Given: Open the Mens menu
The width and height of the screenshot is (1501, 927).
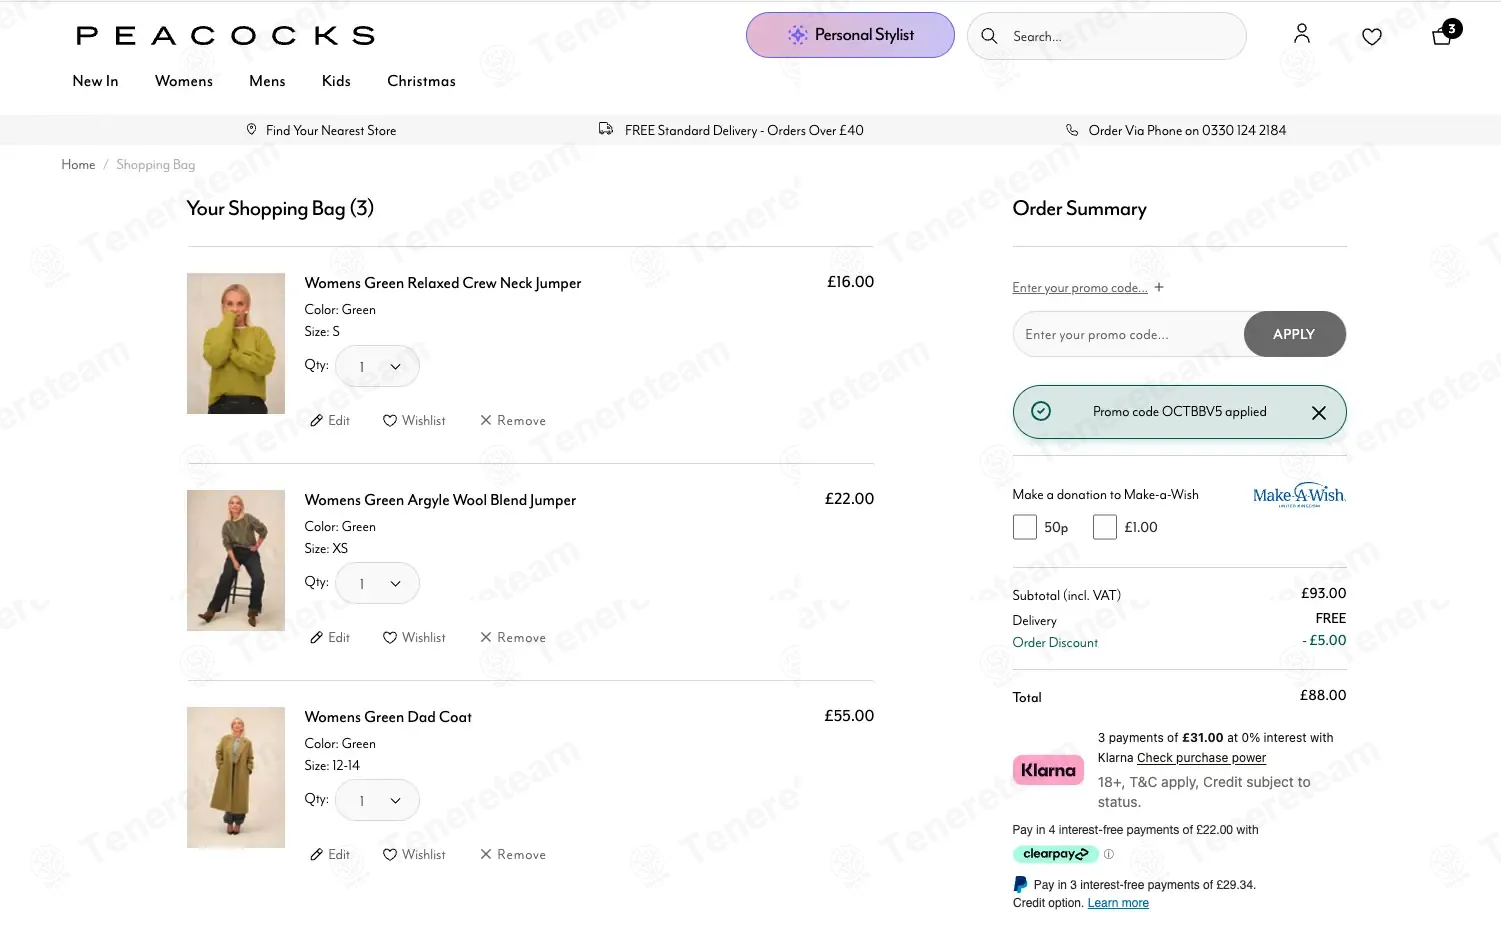Looking at the screenshot, I should click(267, 81).
